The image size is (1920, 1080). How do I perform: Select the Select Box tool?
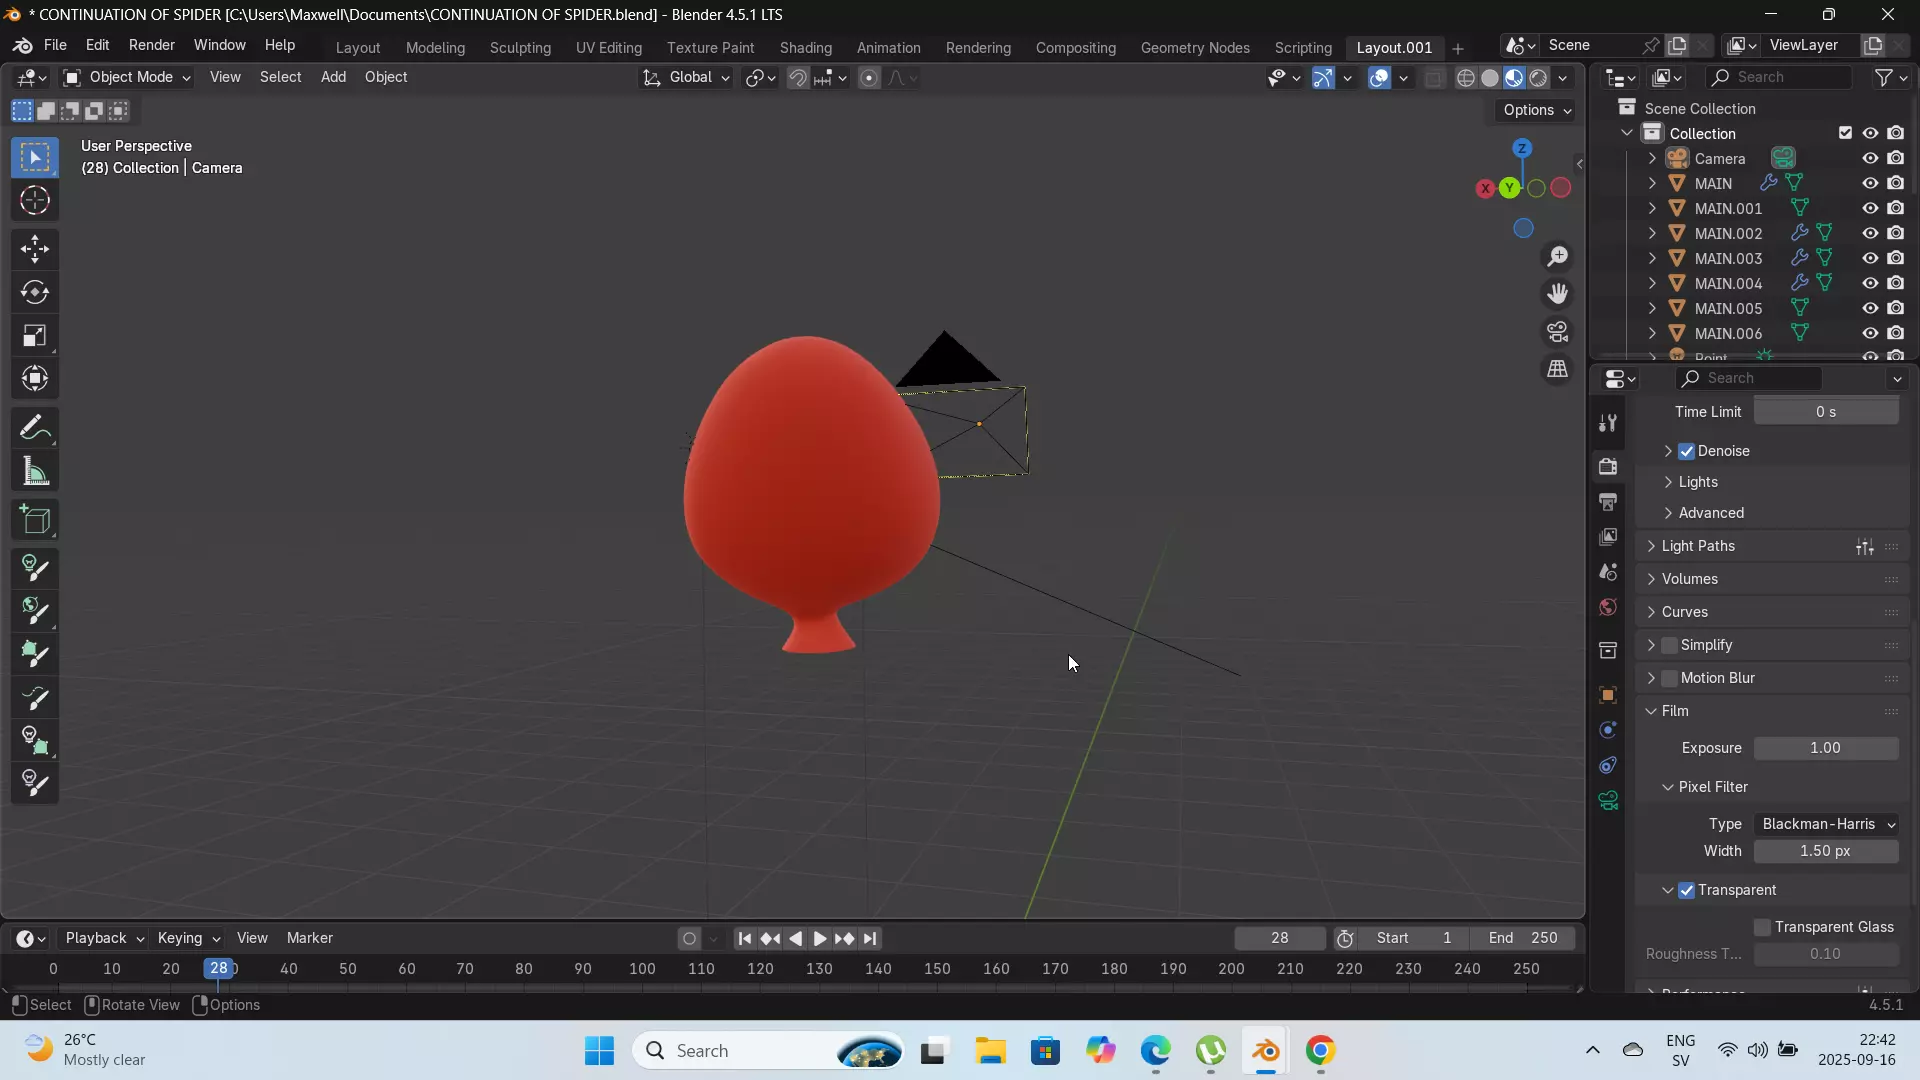coord(35,158)
